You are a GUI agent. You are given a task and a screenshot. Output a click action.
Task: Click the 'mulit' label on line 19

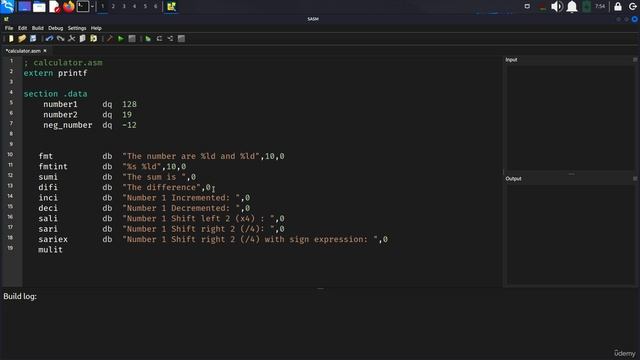(x=50, y=250)
